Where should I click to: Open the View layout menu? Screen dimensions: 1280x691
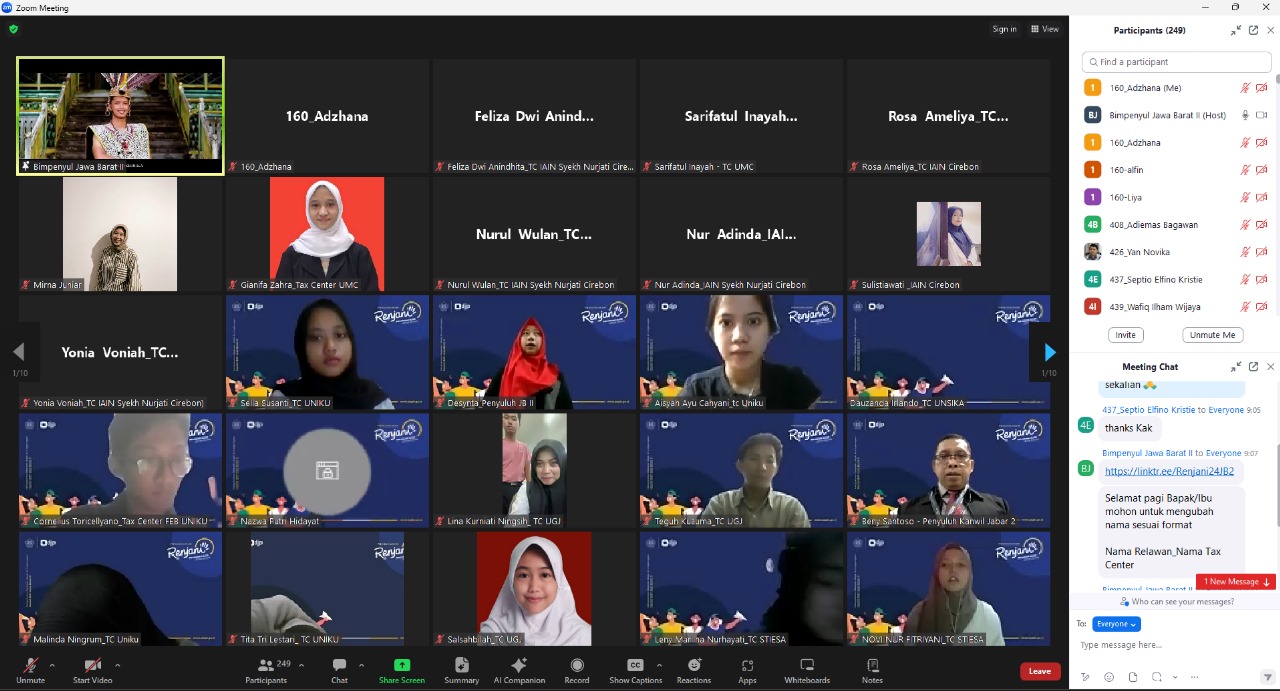[x=1044, y=29]
